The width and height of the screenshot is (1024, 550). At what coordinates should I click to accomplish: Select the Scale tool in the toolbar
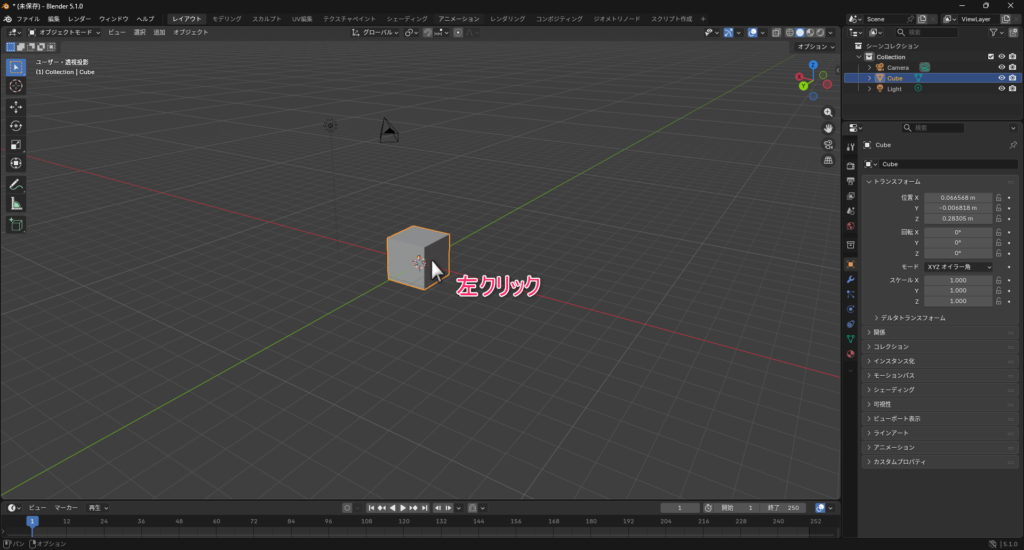click(x=16, y=144)
